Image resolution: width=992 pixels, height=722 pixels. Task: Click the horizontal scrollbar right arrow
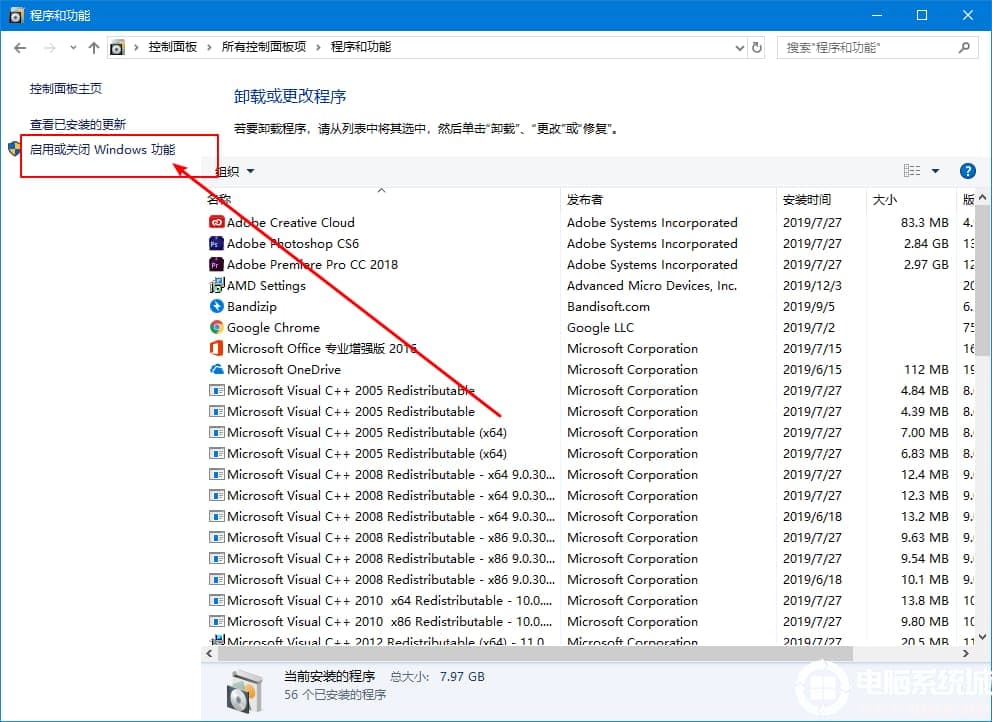[966, 654]
